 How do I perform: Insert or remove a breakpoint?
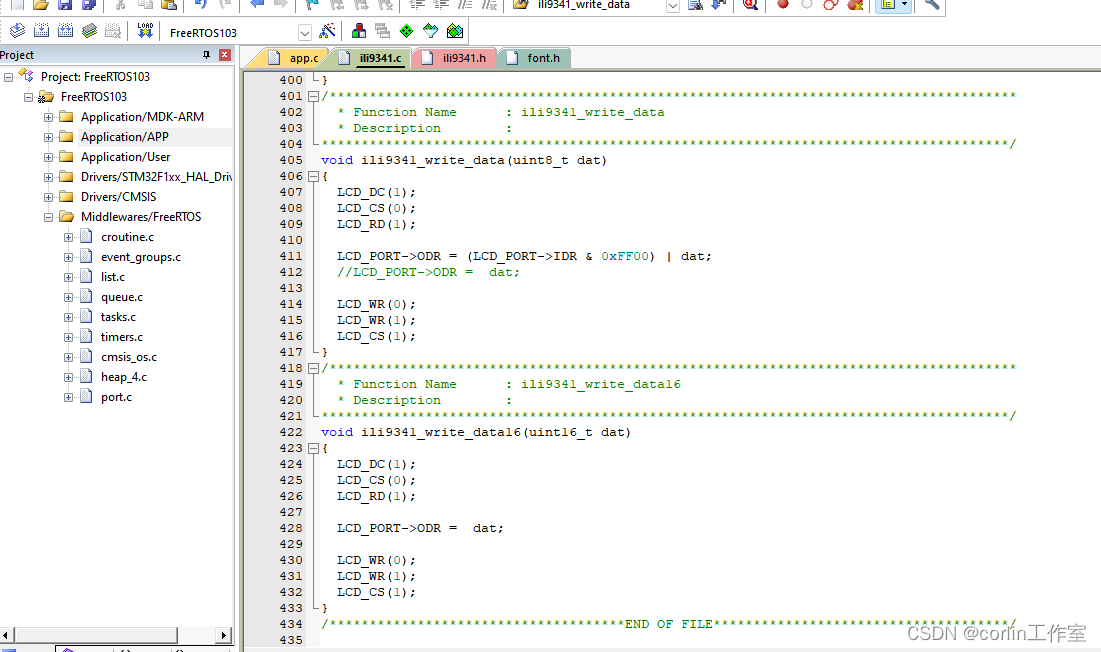coord(784,6)
